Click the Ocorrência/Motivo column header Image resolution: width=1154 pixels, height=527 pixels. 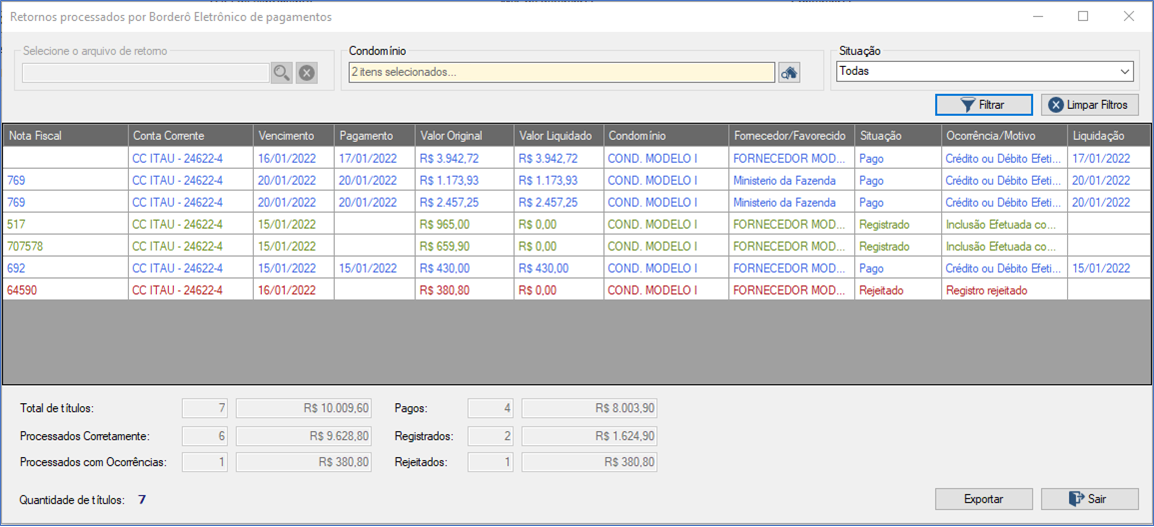1002,136
